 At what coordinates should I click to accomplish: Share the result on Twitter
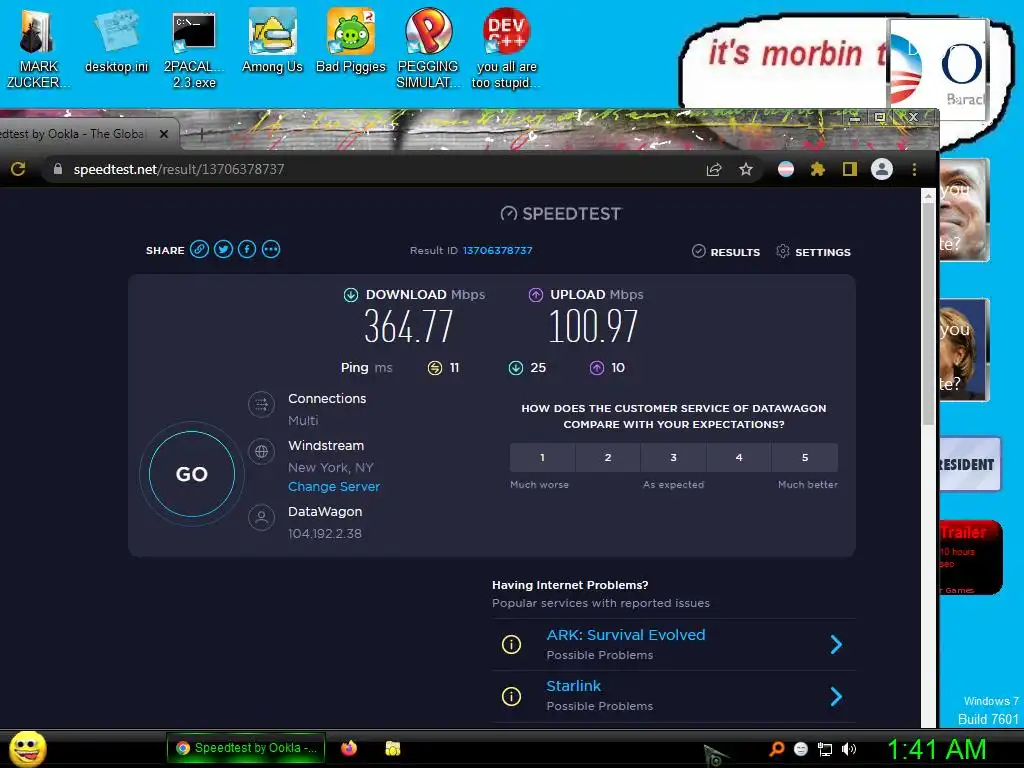pyautogui.click(x=223, y=249)
